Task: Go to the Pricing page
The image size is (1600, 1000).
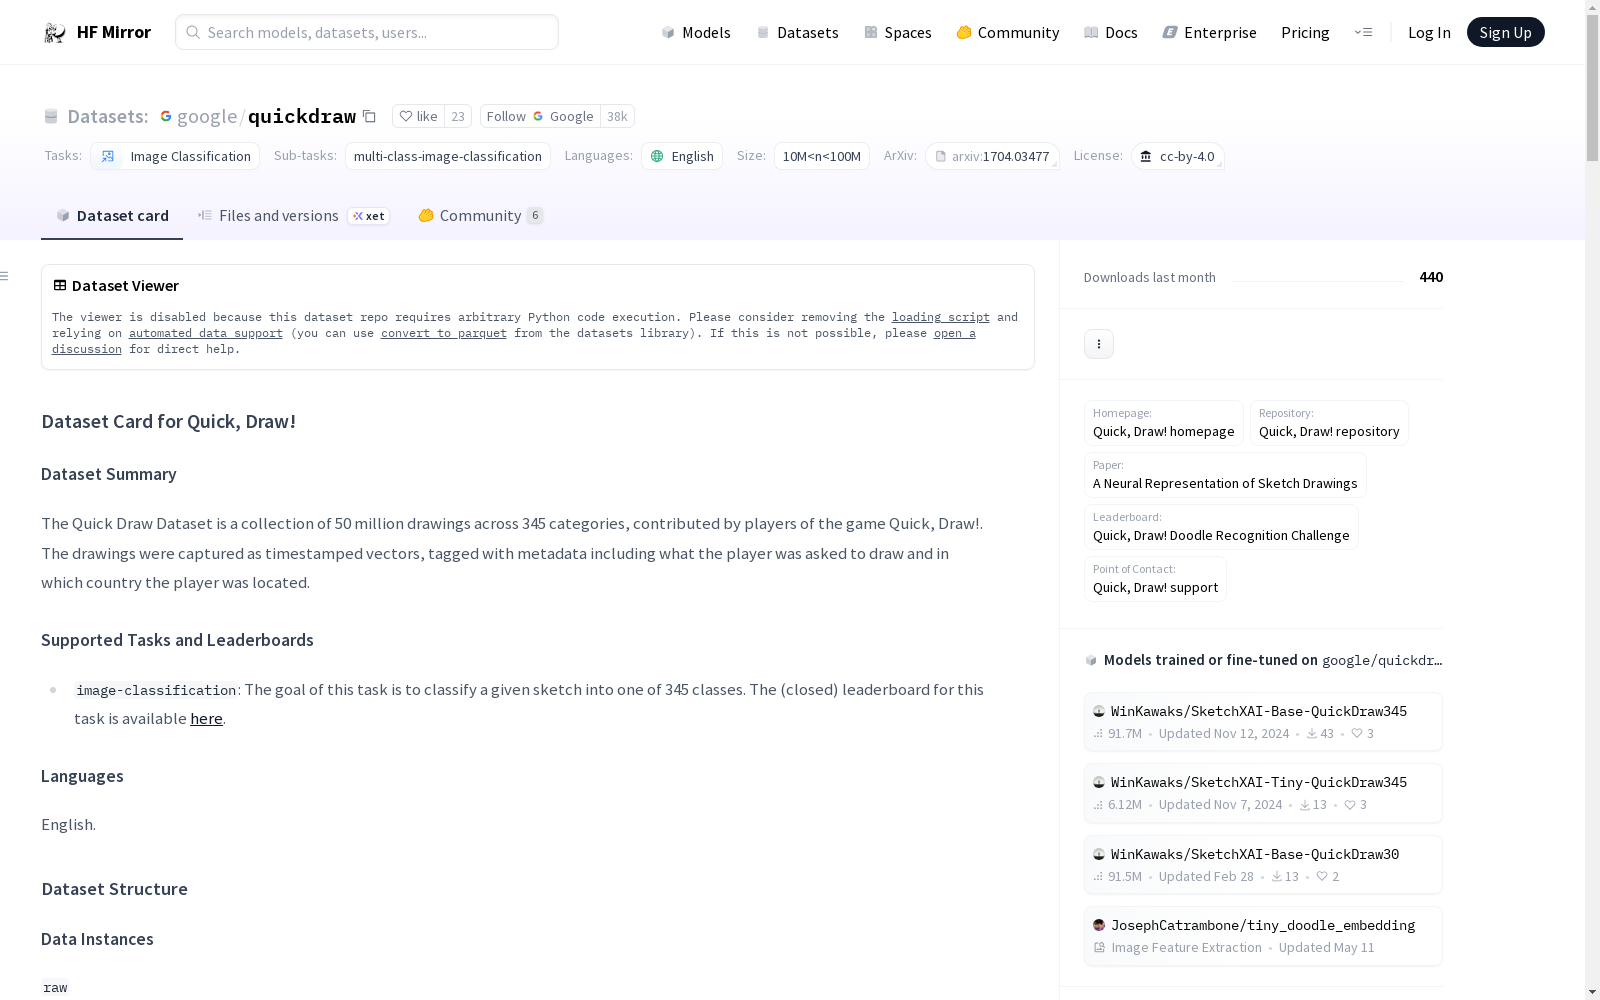Action: click(x=1305, y=33)
